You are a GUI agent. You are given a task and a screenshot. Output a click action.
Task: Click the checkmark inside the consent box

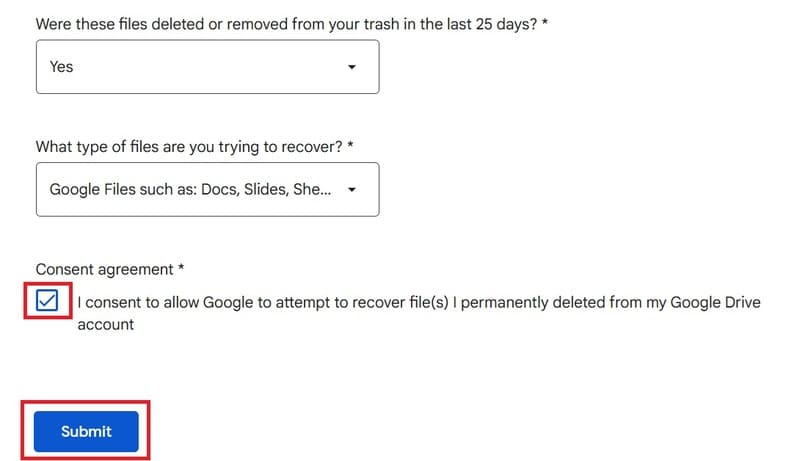pos(47,300)
